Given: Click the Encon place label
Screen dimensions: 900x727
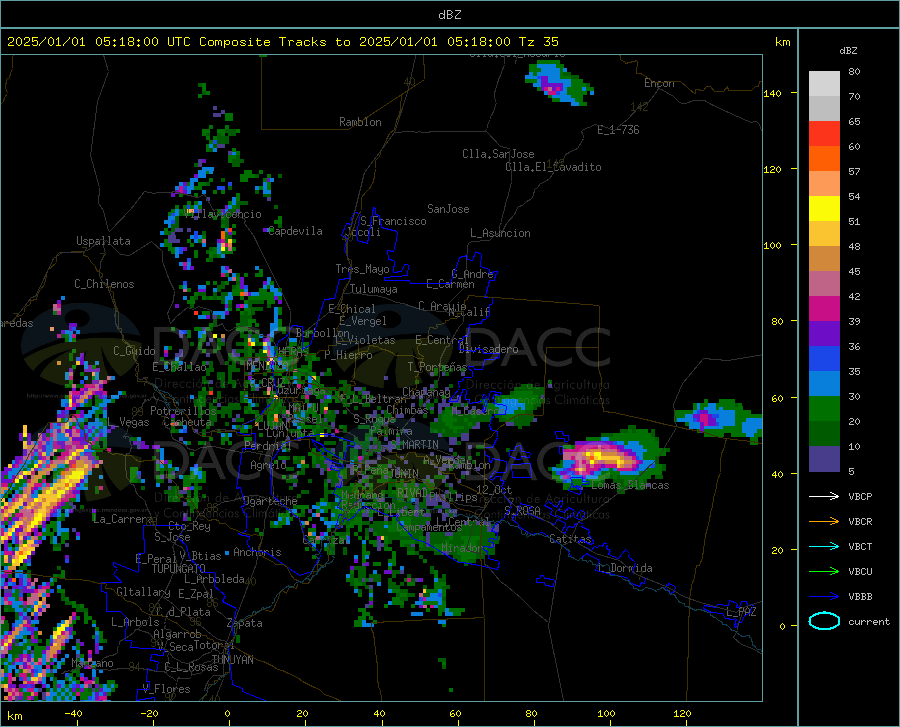Looking at the screenshot, I should 659,83.
